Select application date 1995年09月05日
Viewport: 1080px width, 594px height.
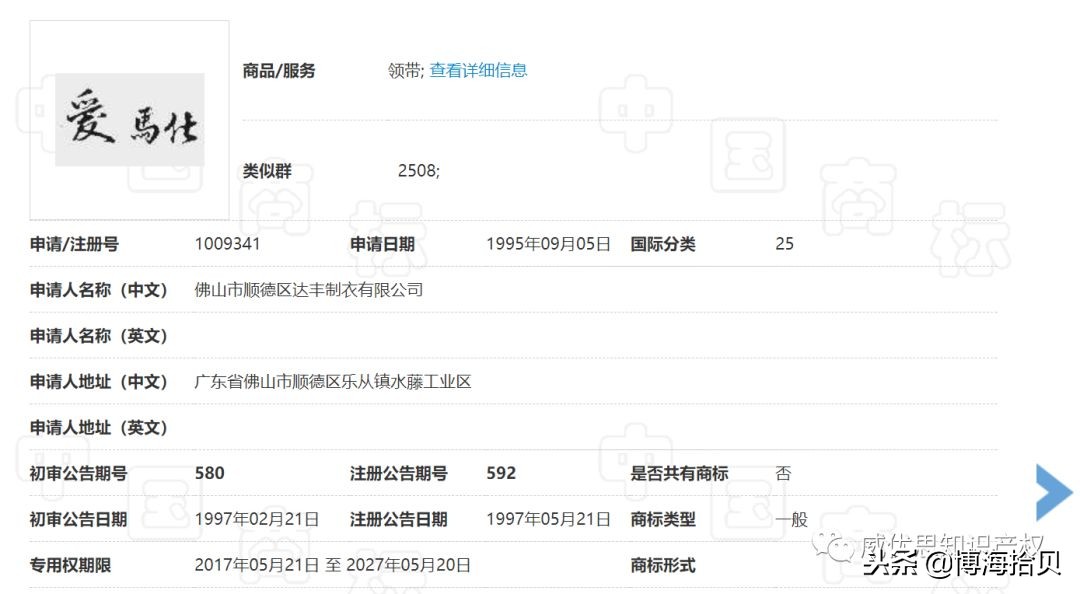pos(548,244)
